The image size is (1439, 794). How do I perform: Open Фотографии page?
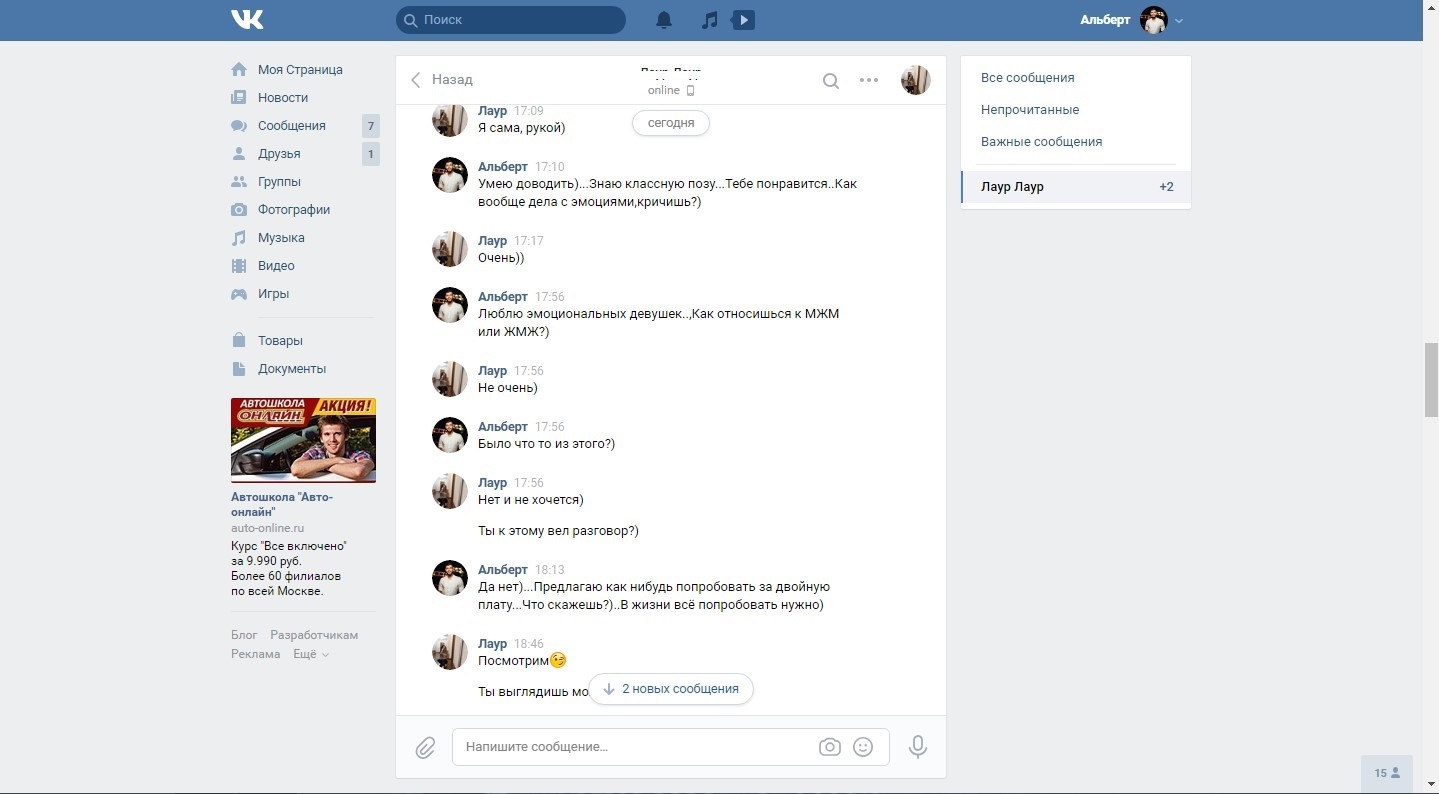click(294, 210)
